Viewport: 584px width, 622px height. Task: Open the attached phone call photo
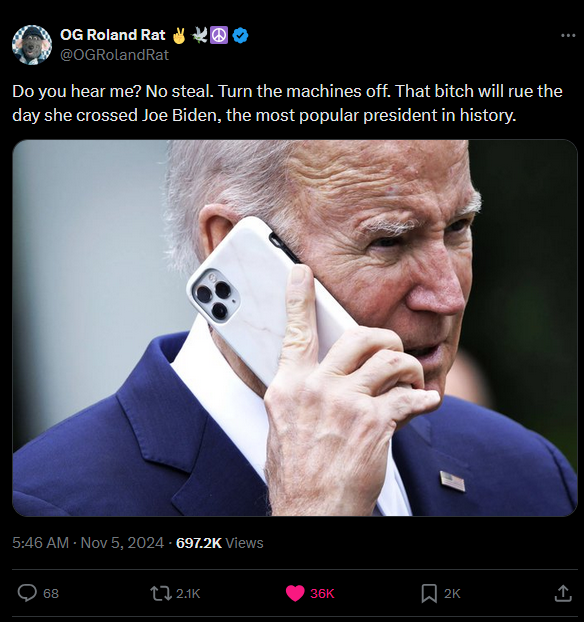point(295,328)
